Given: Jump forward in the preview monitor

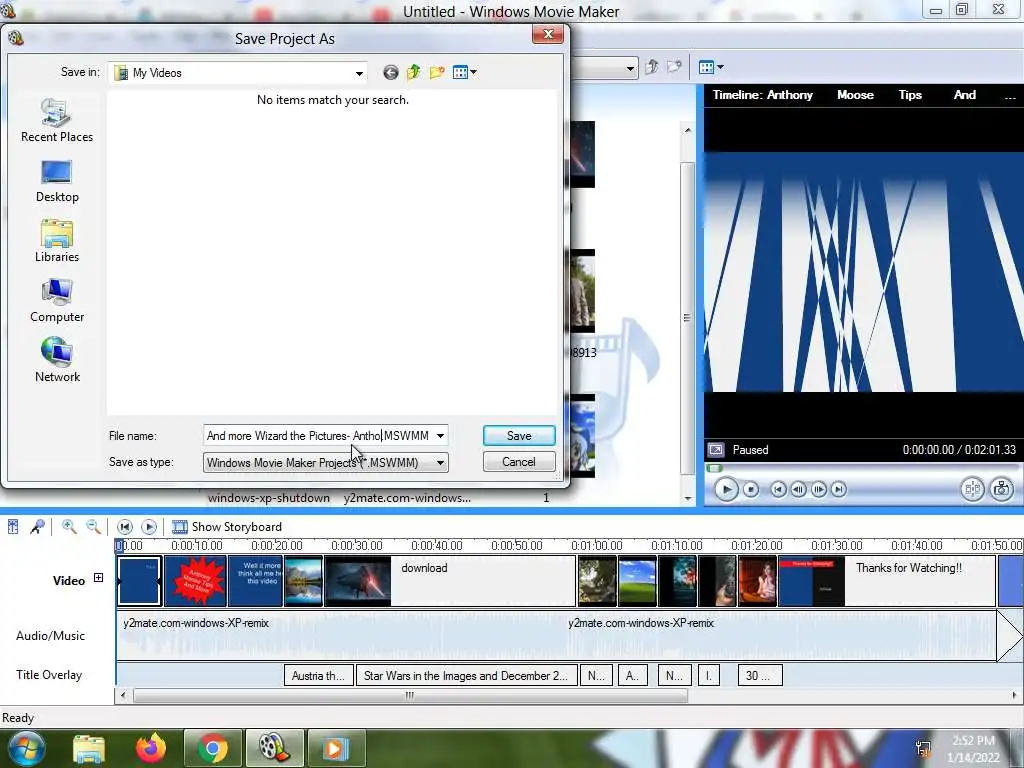Looking at the screenshot, I should (839, 489).
